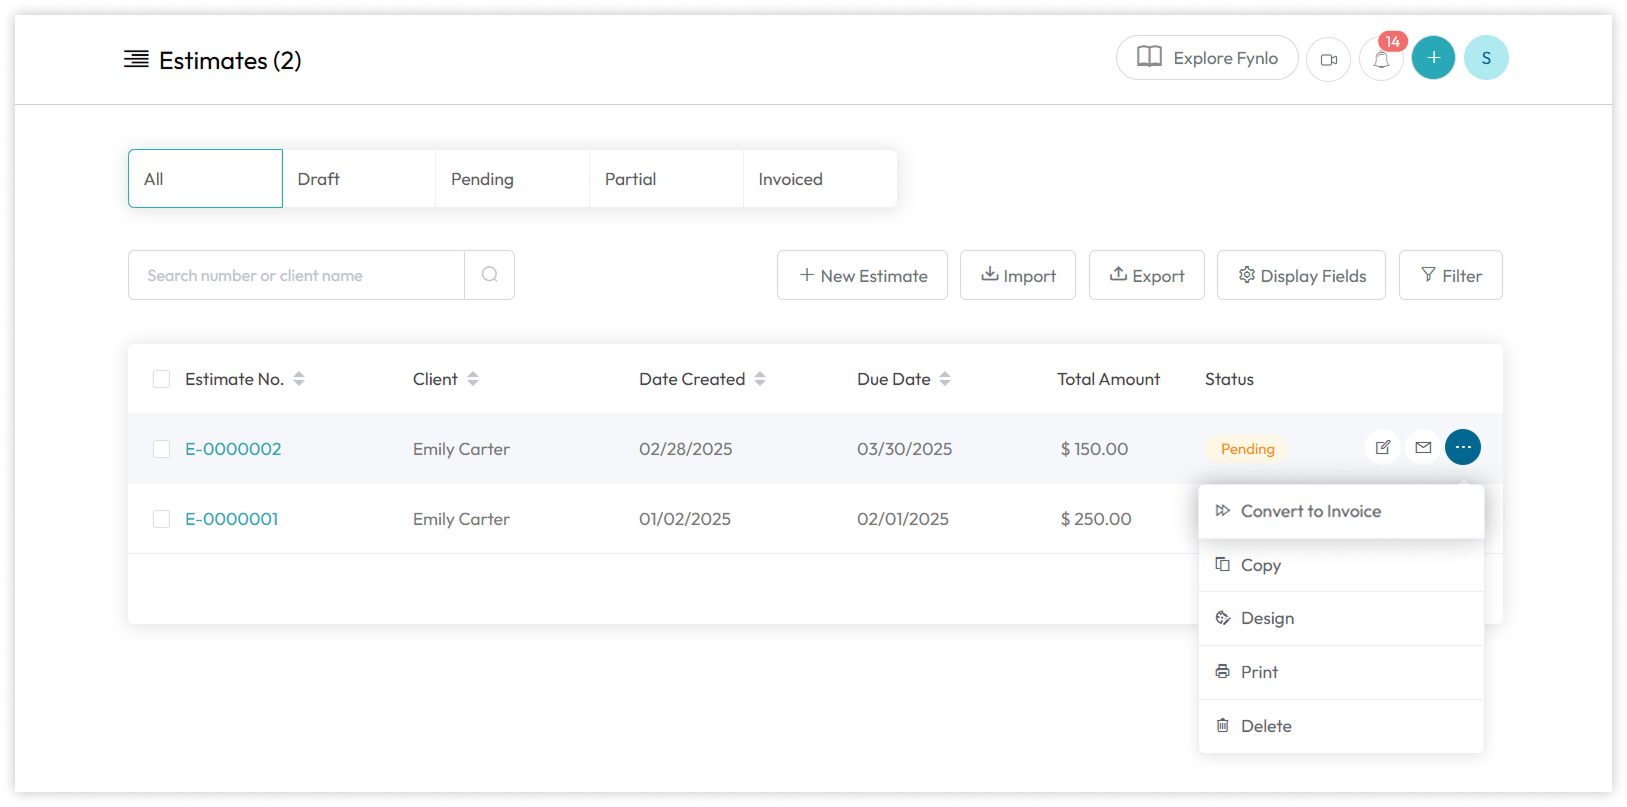
Task: Edit estimate E-0000002 with pencil icon
Action: point(1382,447)
